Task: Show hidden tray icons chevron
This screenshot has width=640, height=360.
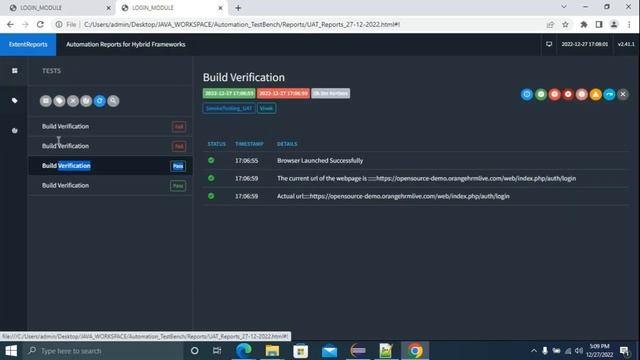Action: pos(533,351)
